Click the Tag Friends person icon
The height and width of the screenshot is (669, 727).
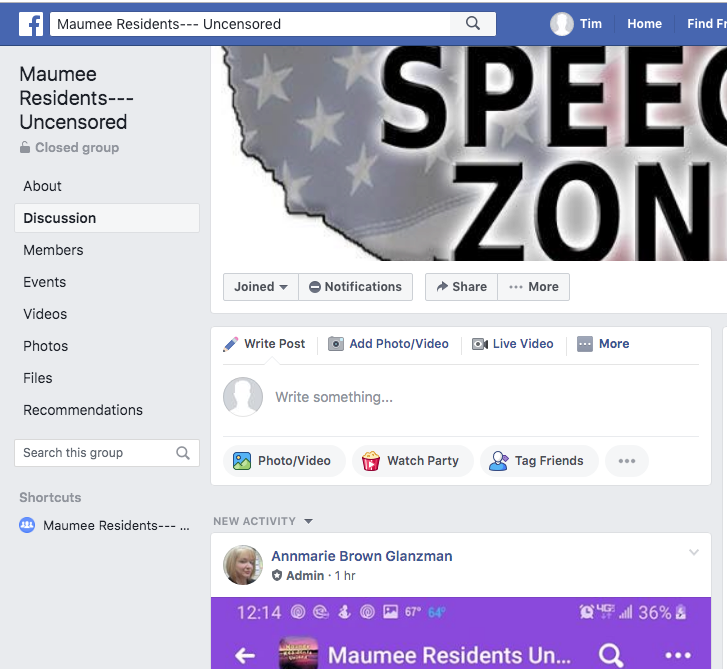[498, 461]
